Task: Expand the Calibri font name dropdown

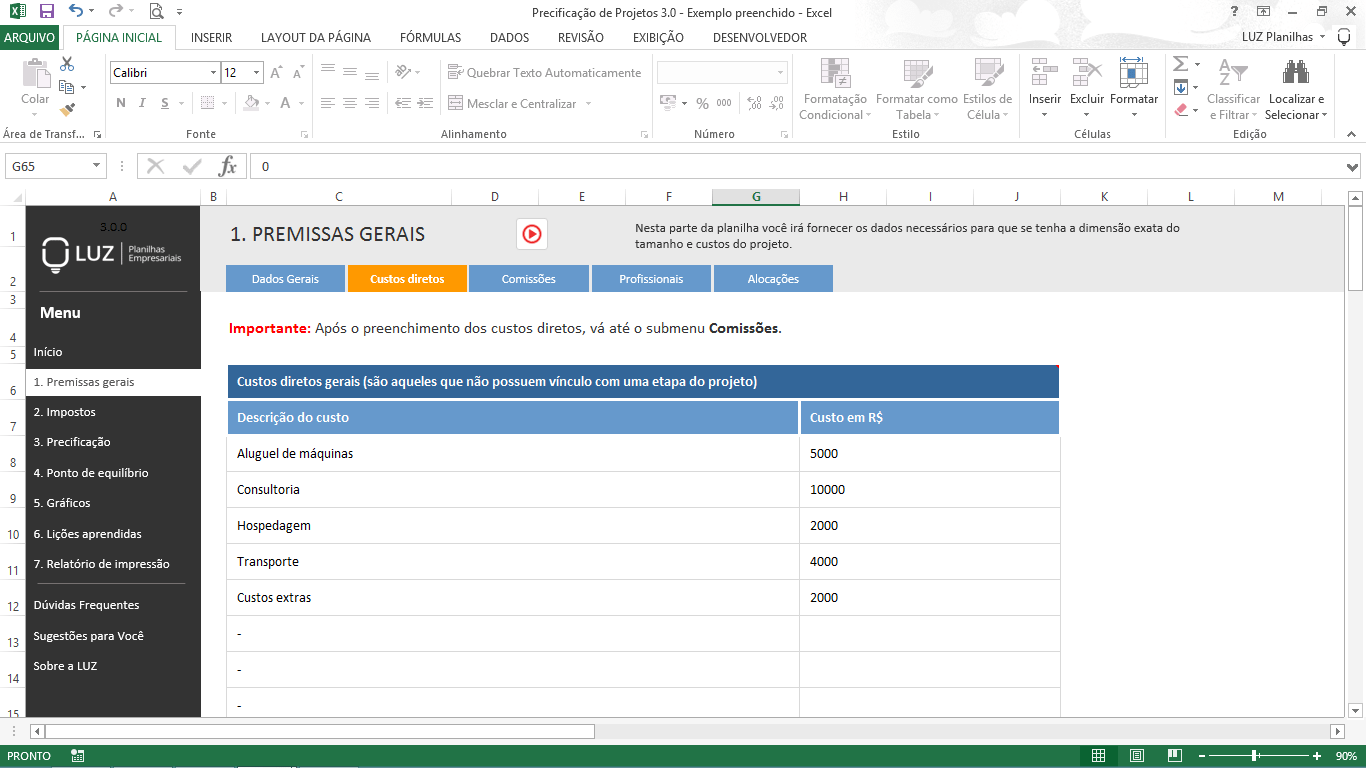Action: tap(213, 73)
